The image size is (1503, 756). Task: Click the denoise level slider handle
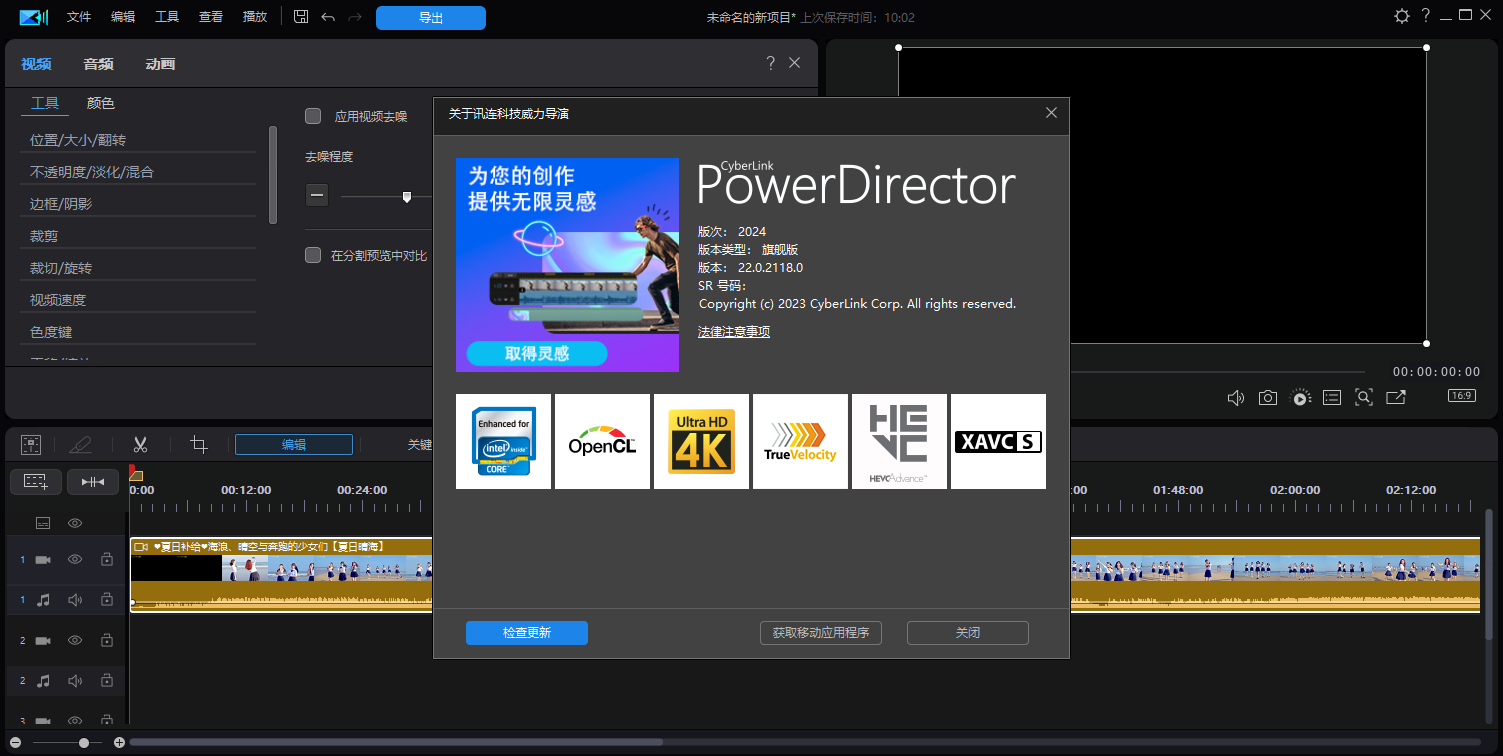click(x=406, y=197)
